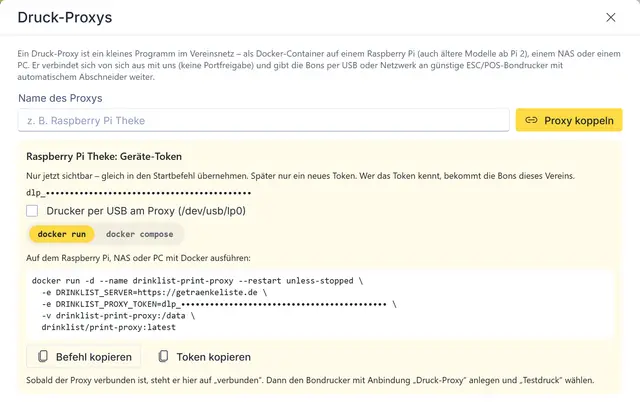Focus the Name des Proxys input field
Viewport: 640px width, 407px height.
pyautogui.click(x=264, y=120)
